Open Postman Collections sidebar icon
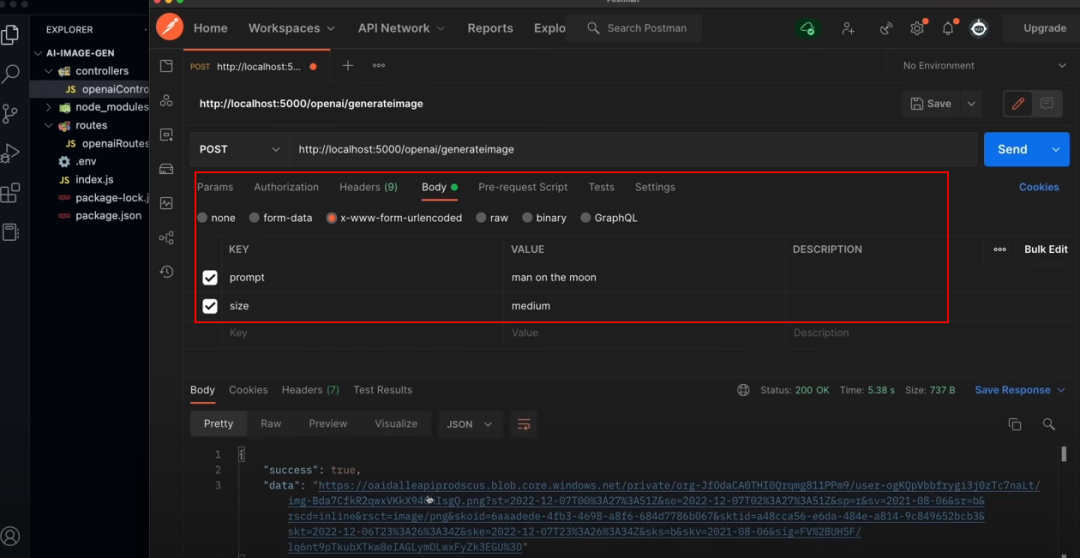1080x558 pixels. pos(166,66)
